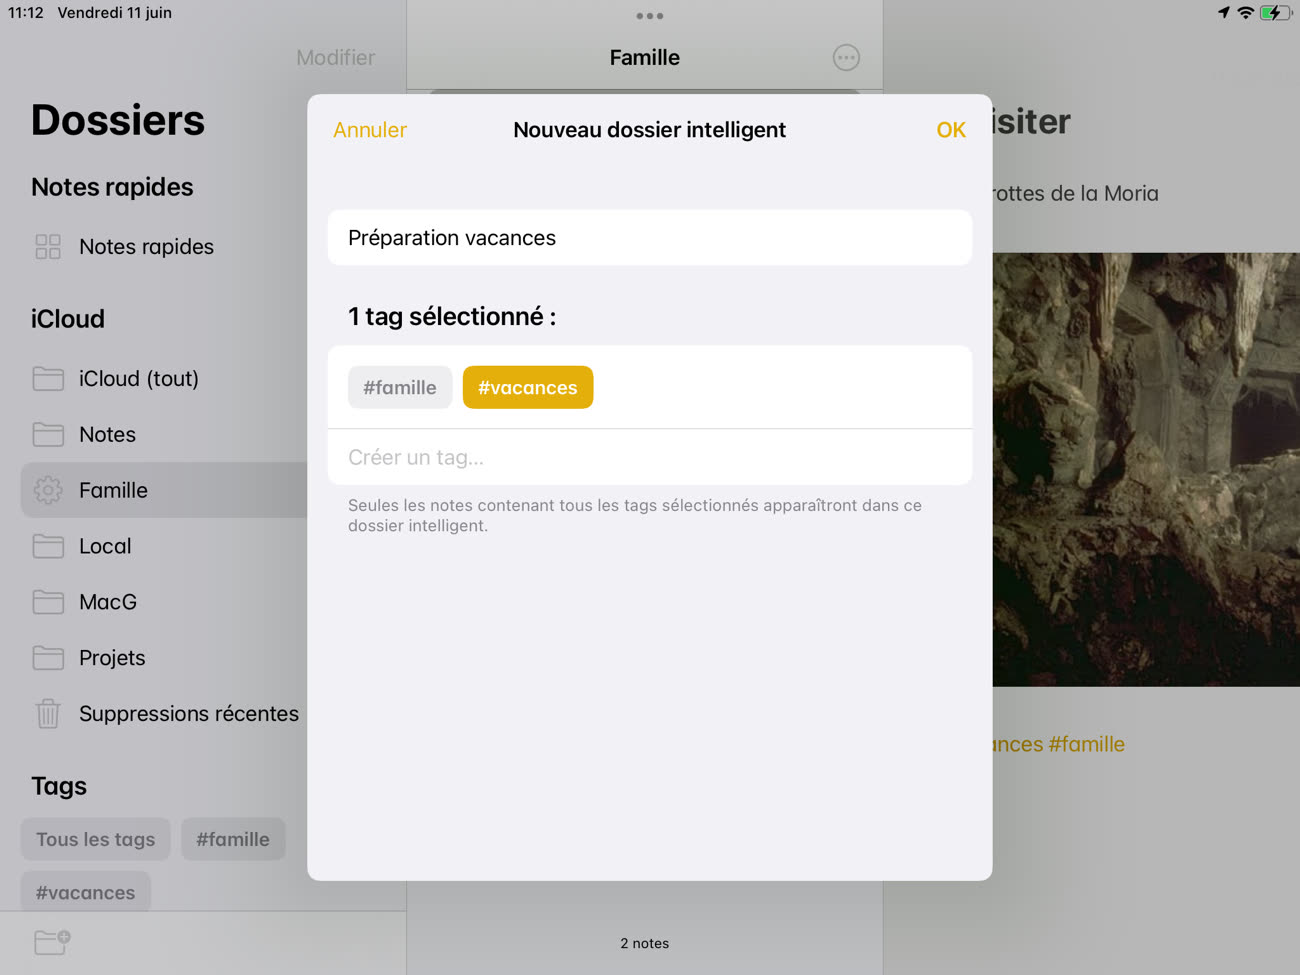Open the more options ellipsis icon
Screen dimensions: 1300x975
846,58
